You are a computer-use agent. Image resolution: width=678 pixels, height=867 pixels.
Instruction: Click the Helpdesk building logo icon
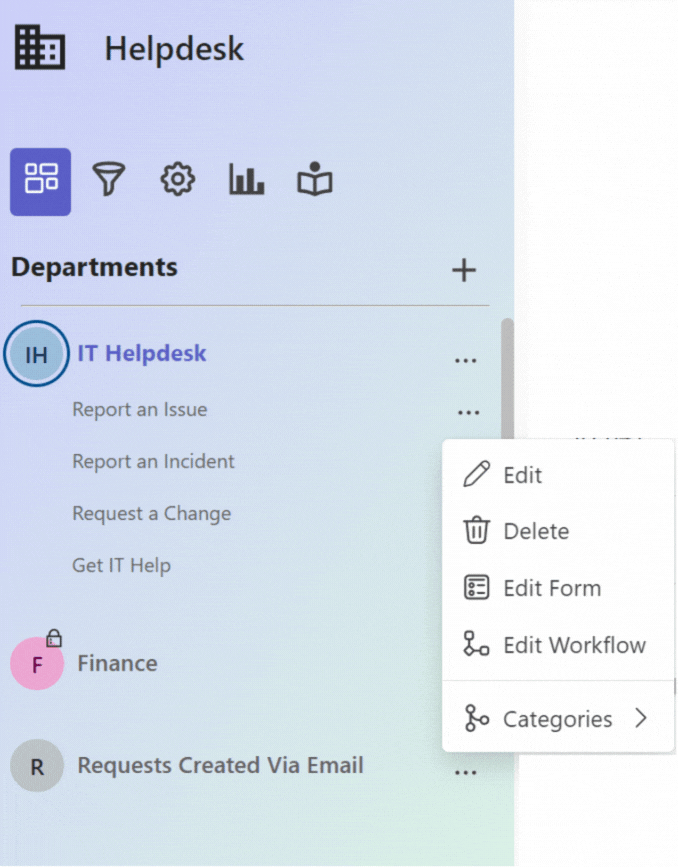tap(40, 48)
